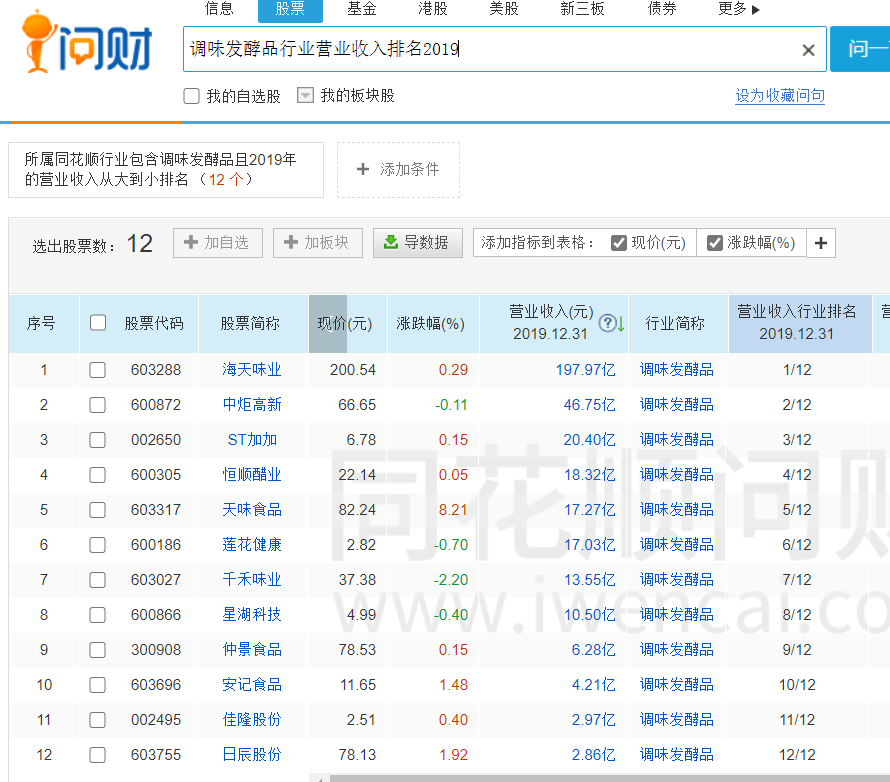The width and height of the screenshot is (890, 782).
Task: Check the 我的自选股 checkbox
Action: pyautogui.click(x=191, y=96)
